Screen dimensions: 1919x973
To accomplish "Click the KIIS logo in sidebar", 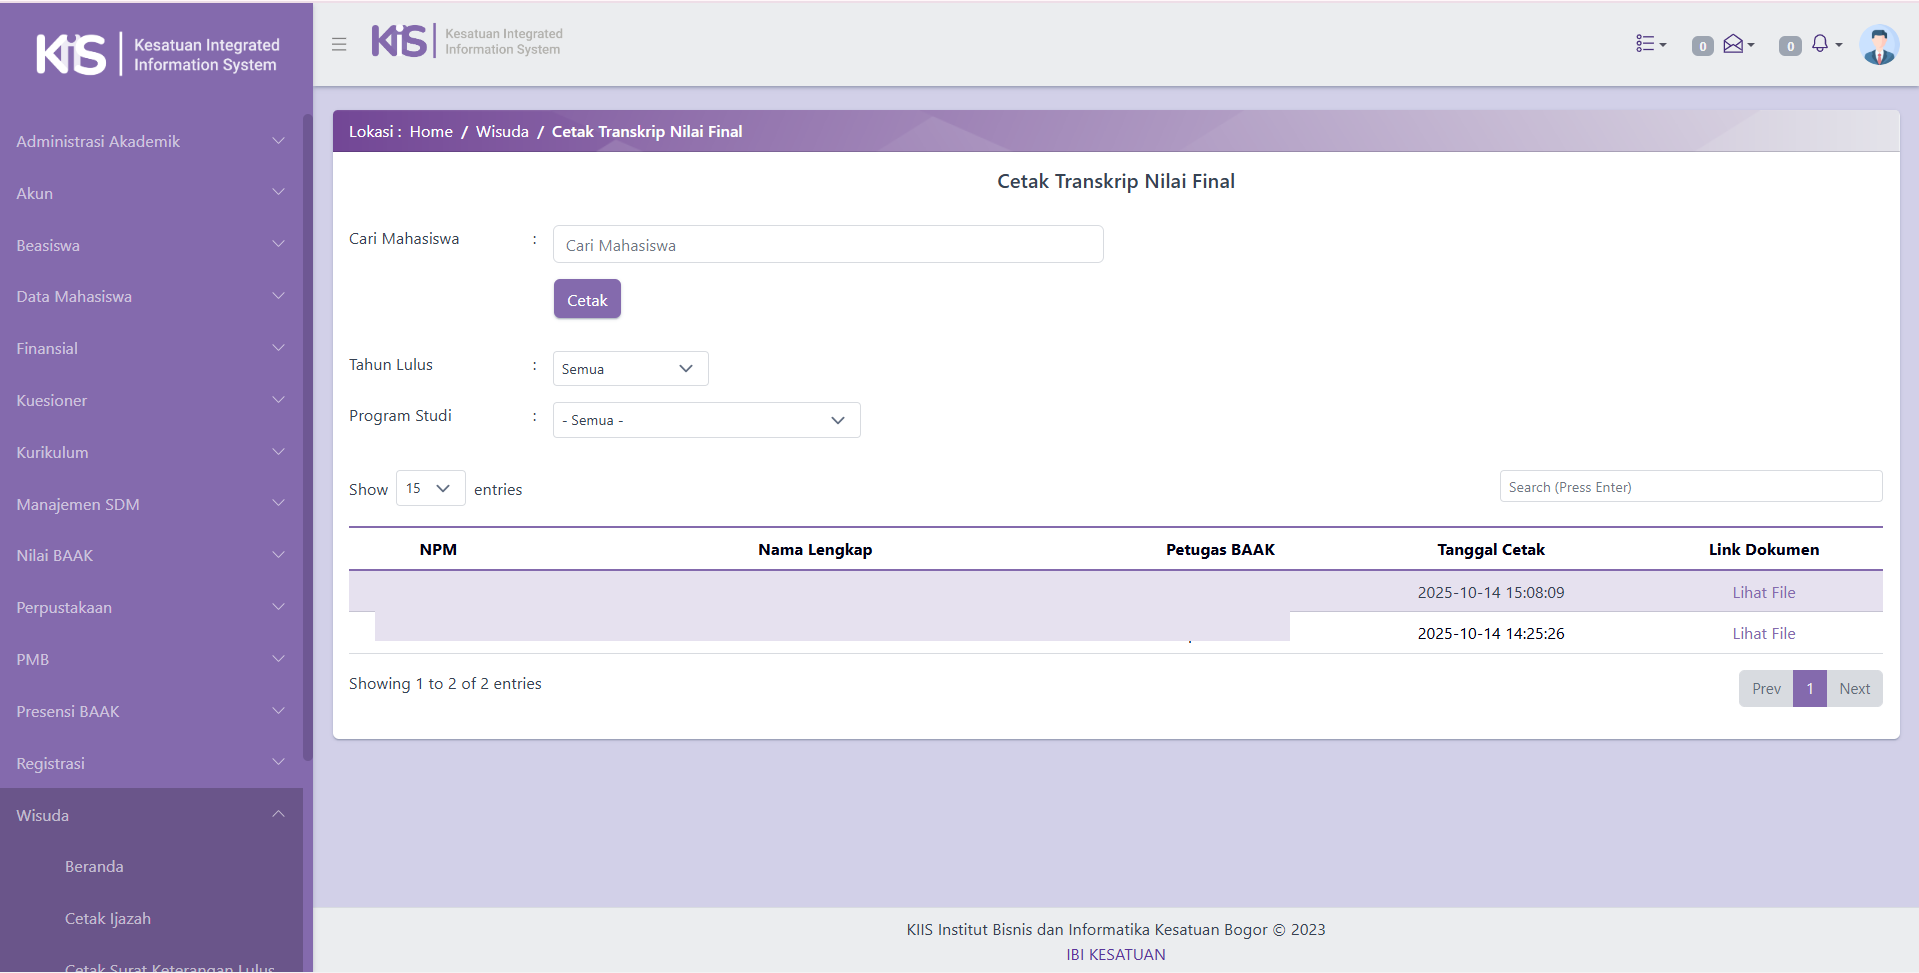I will [x=71, y=54].
